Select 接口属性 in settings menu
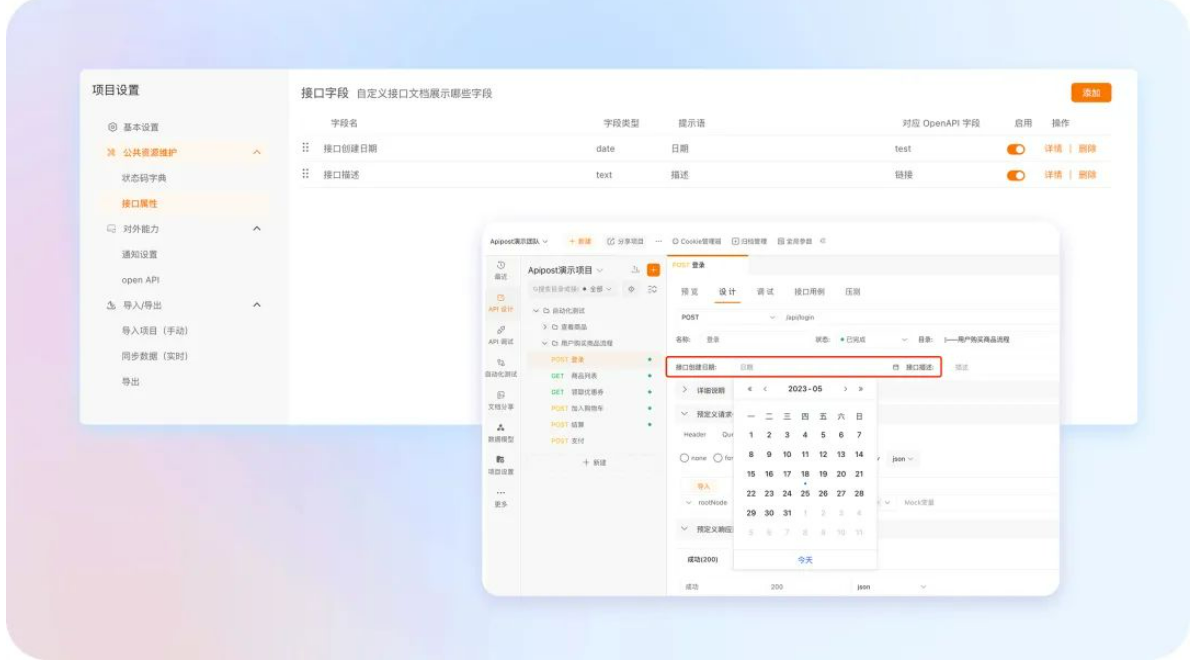Screen dimensions: 1196x662 coord(140,204)
